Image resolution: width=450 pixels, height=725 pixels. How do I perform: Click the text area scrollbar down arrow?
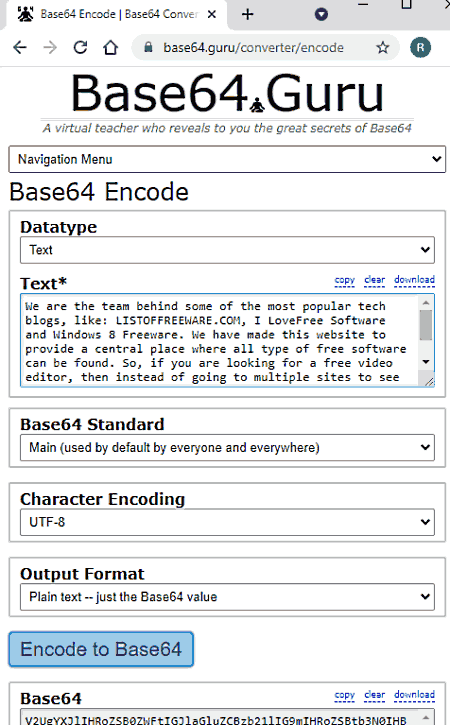click(x=426, y=362)
